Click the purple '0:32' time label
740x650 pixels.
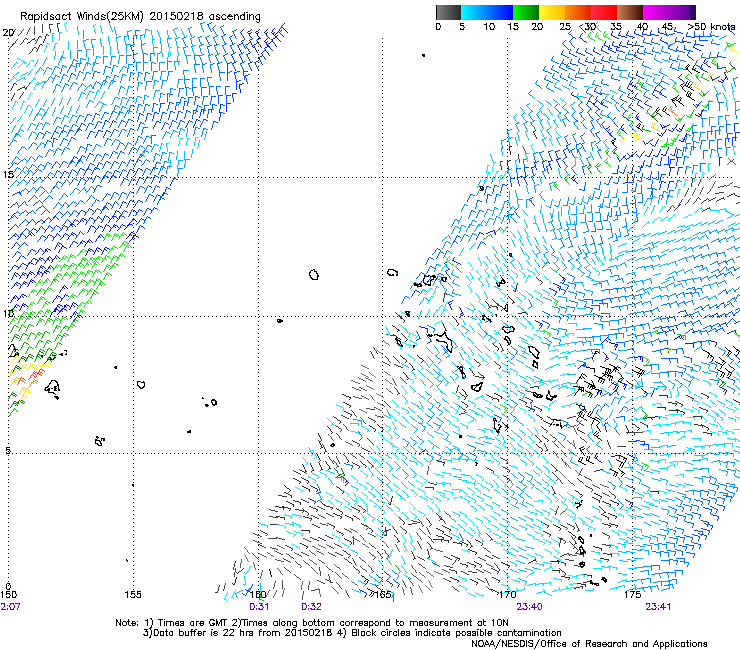click(311, 607)
